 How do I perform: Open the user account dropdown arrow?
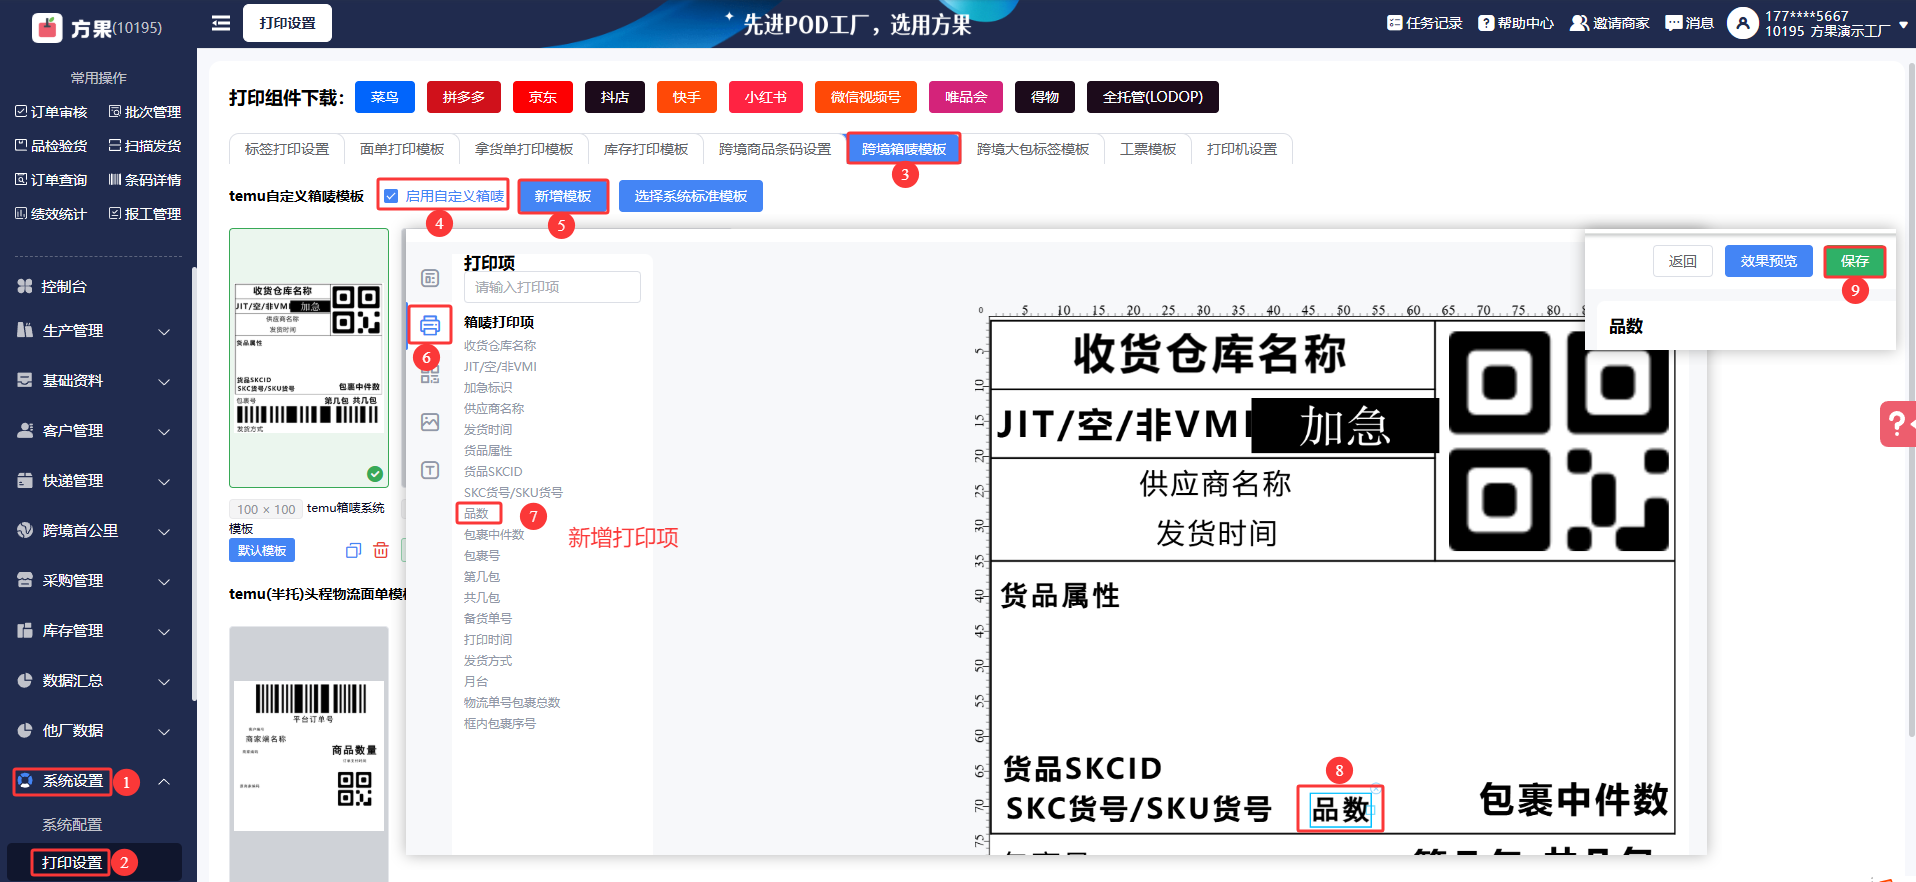click(x=1903, y=24)
